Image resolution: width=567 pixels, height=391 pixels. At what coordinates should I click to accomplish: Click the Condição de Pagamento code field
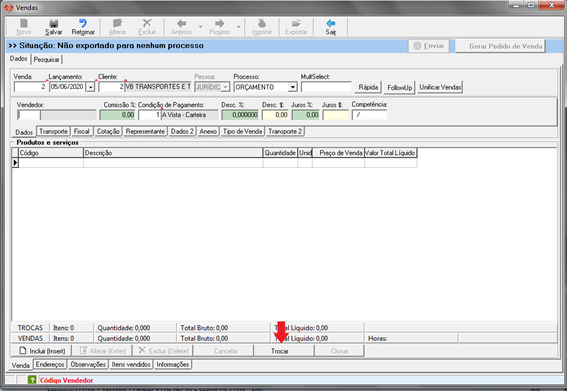[149, 115]
